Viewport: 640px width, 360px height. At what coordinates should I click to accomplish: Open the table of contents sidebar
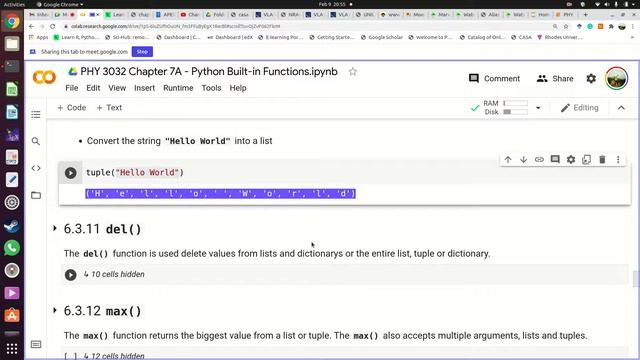click(x=36, y=114)
